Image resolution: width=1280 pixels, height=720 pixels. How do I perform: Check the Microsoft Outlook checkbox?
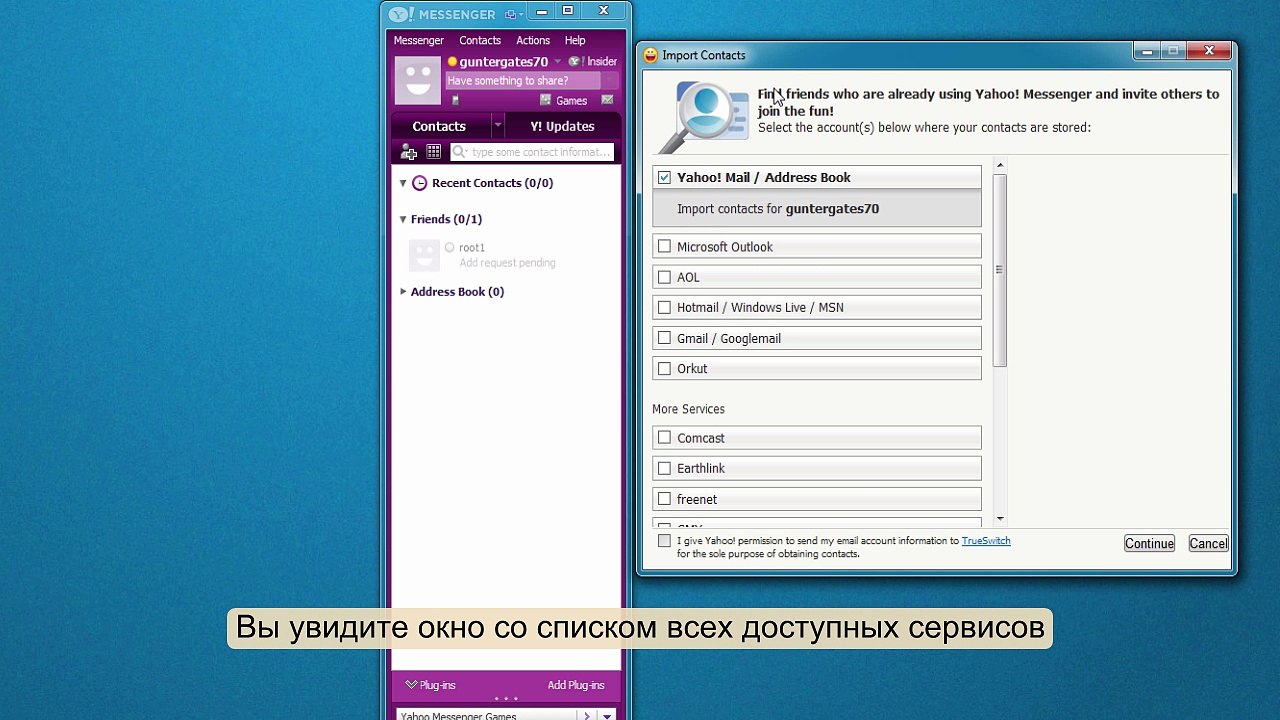click(x=664, y=246)
